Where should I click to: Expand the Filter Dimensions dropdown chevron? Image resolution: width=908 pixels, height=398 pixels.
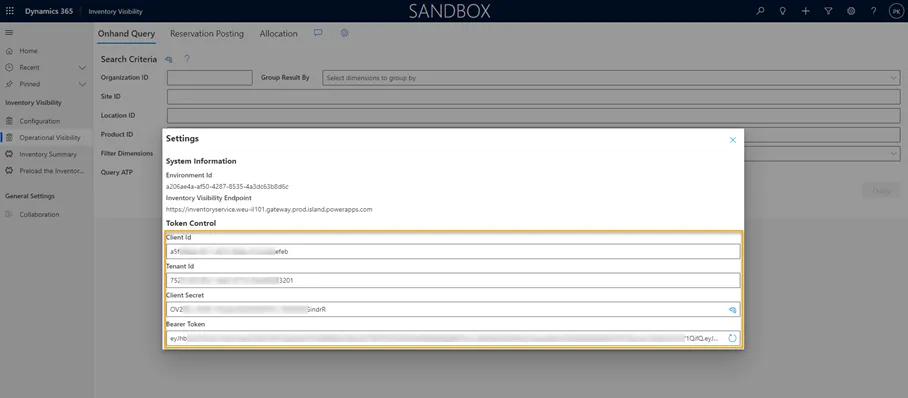(x=894, y=154)
